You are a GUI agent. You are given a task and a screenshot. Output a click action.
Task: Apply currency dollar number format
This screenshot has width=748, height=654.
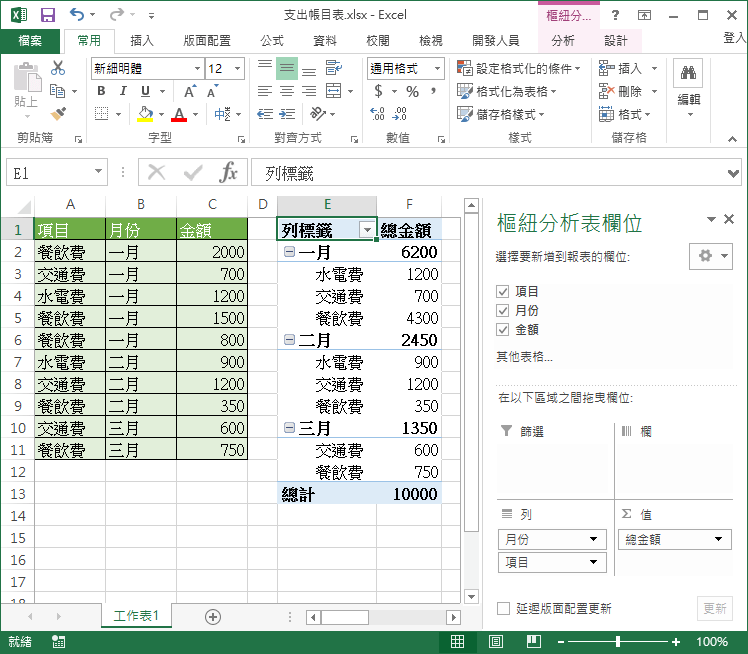point(379,91)
